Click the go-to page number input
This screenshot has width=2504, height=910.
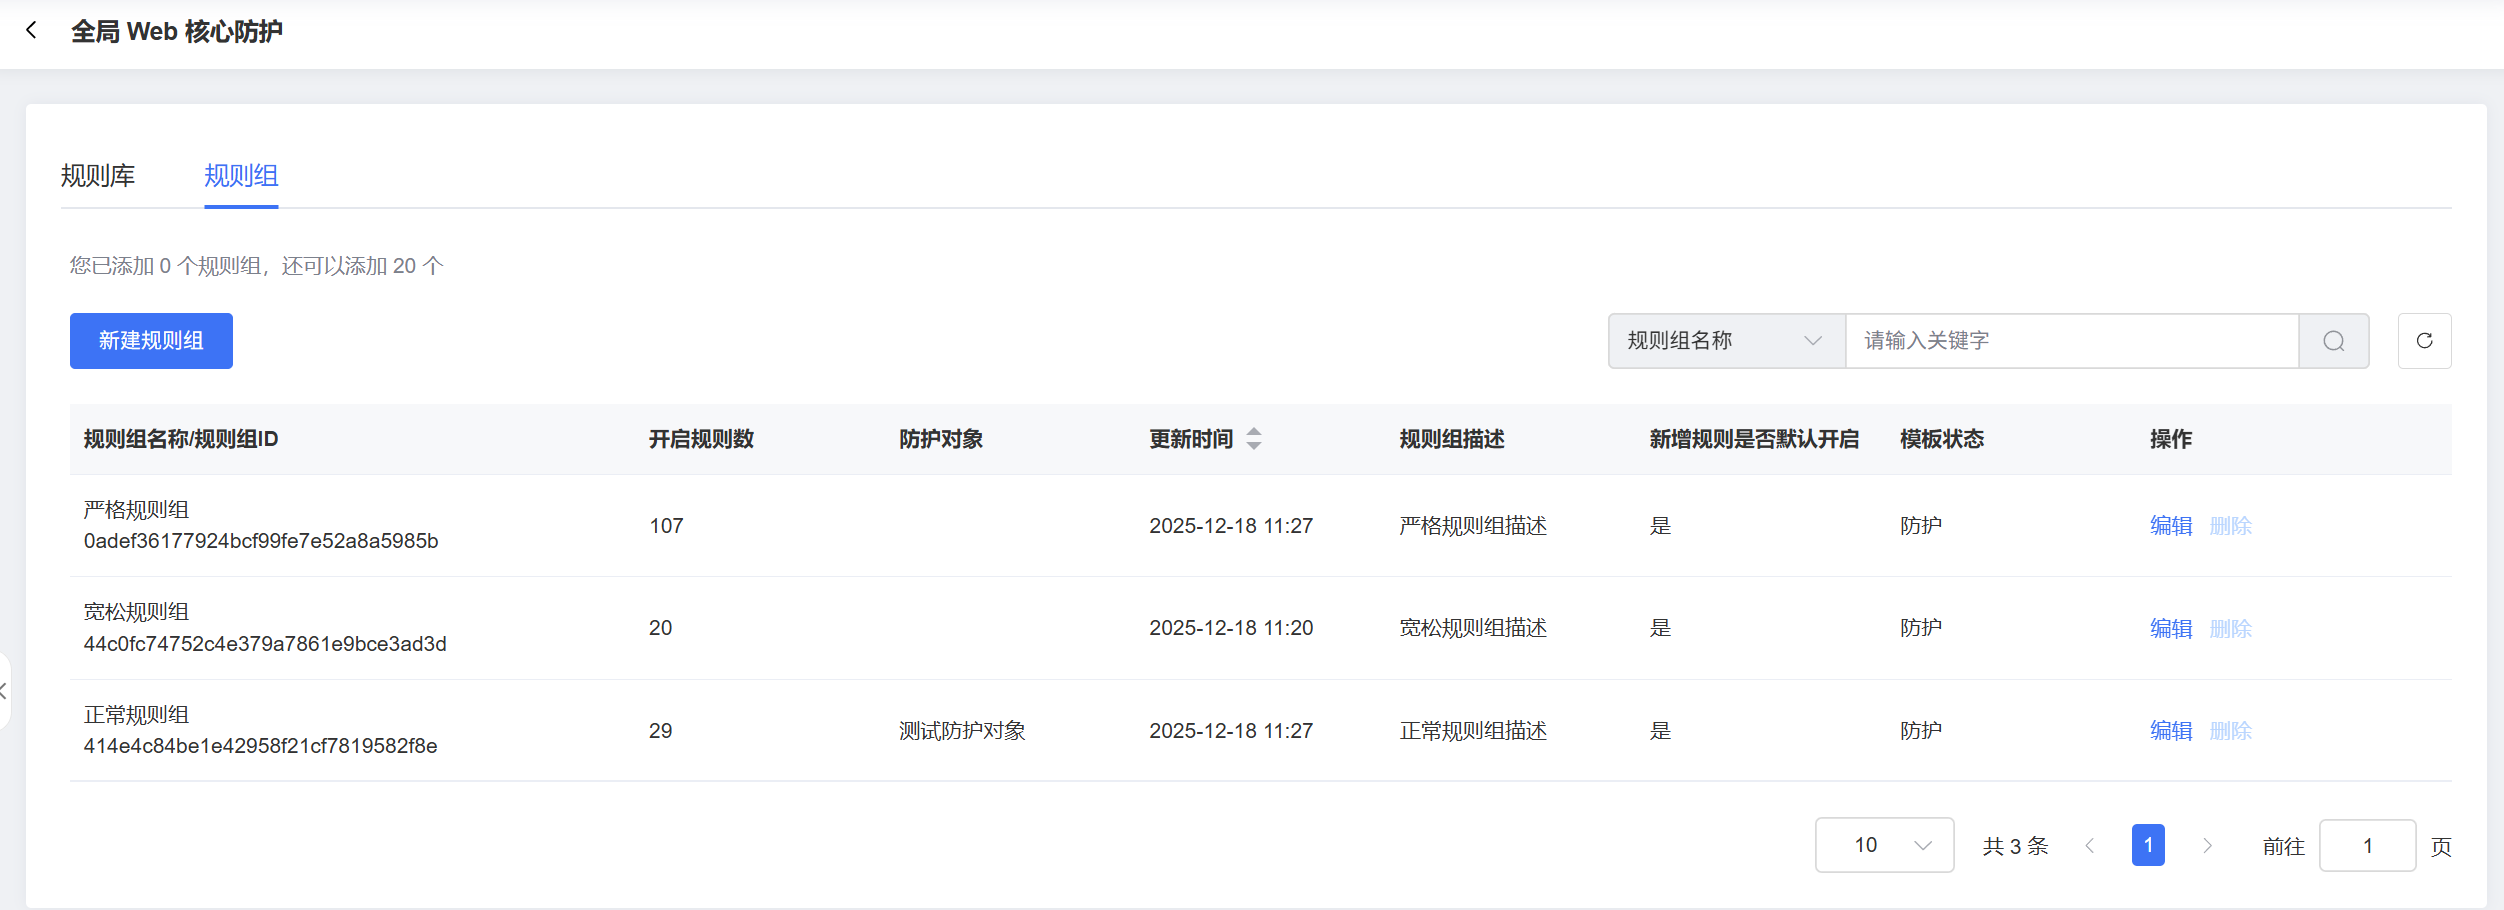(2367, 846)
